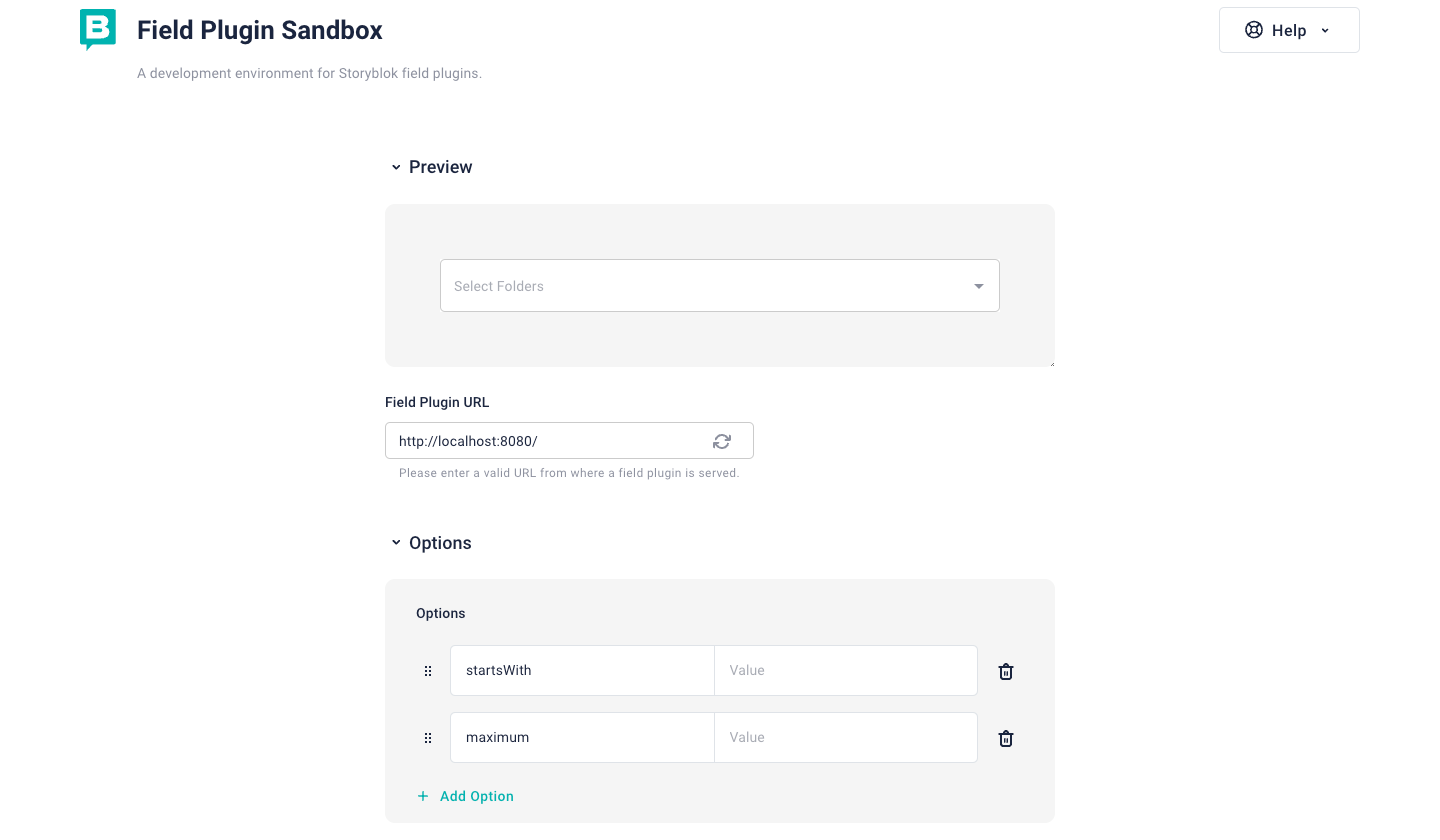
Task: Delete the maximum option row
Action: (x=1006, y=738)
